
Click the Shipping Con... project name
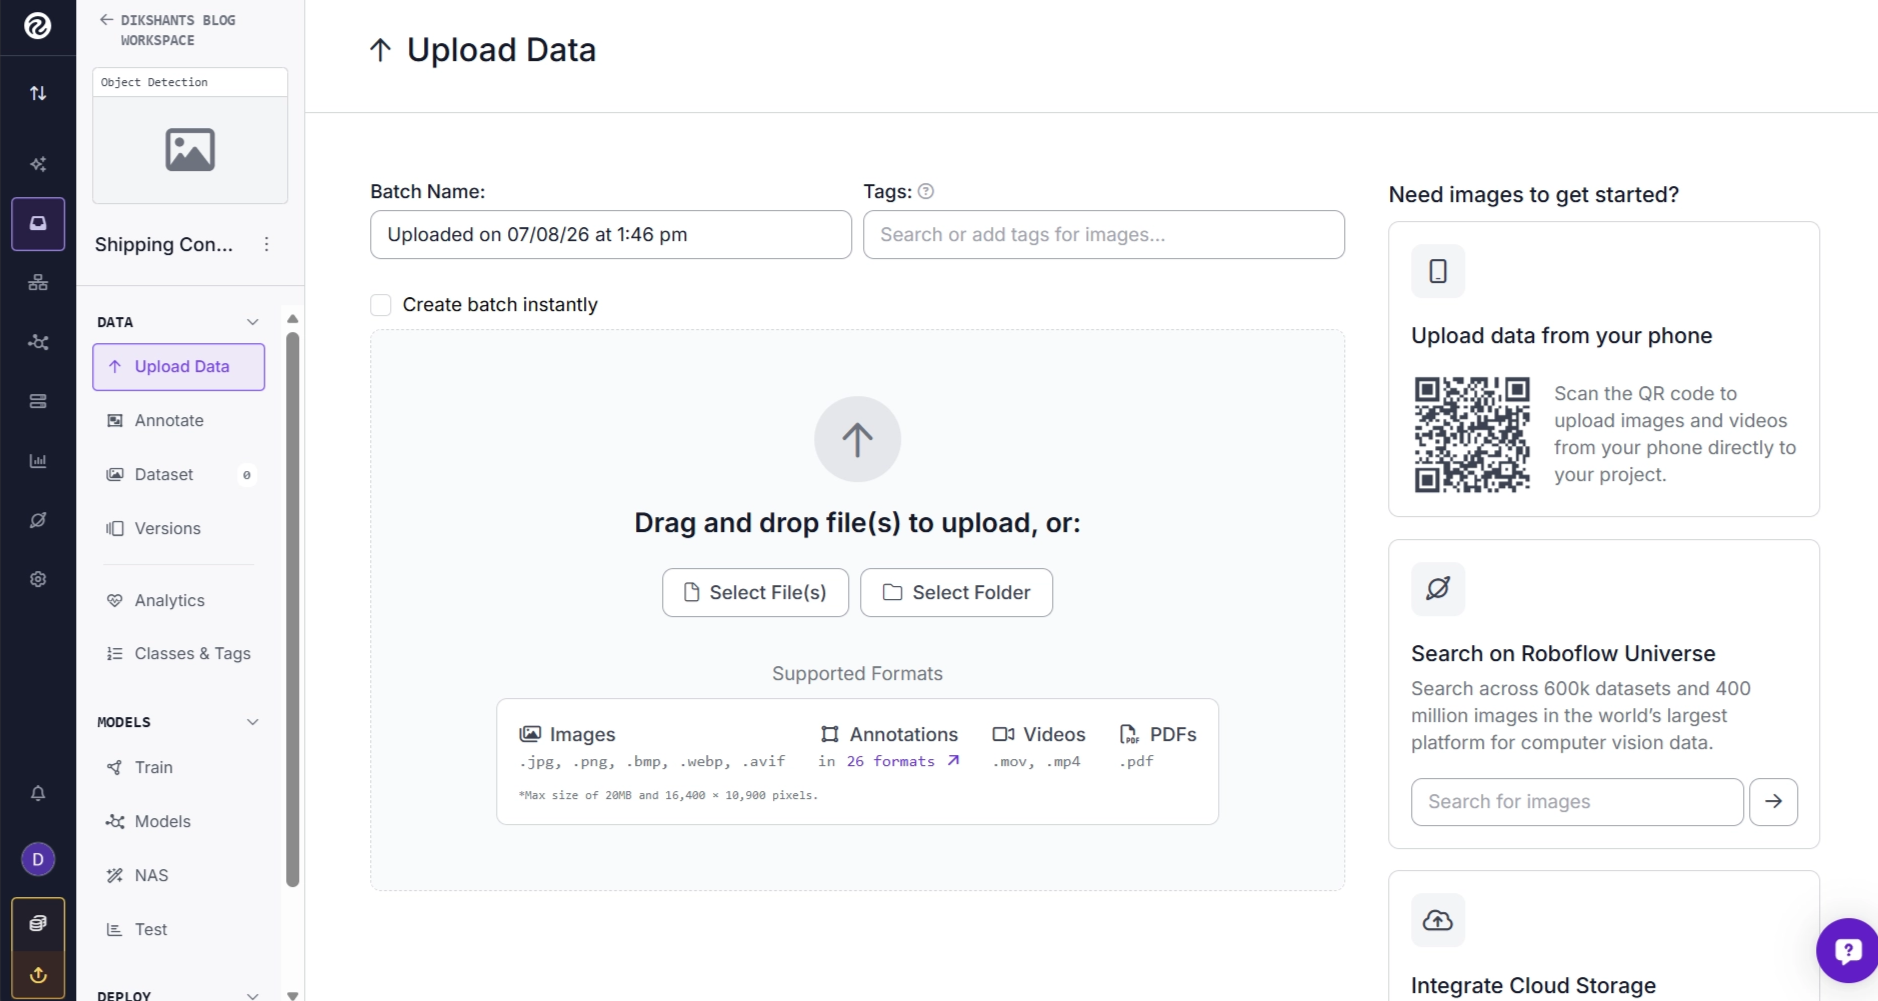pos(164,245)
